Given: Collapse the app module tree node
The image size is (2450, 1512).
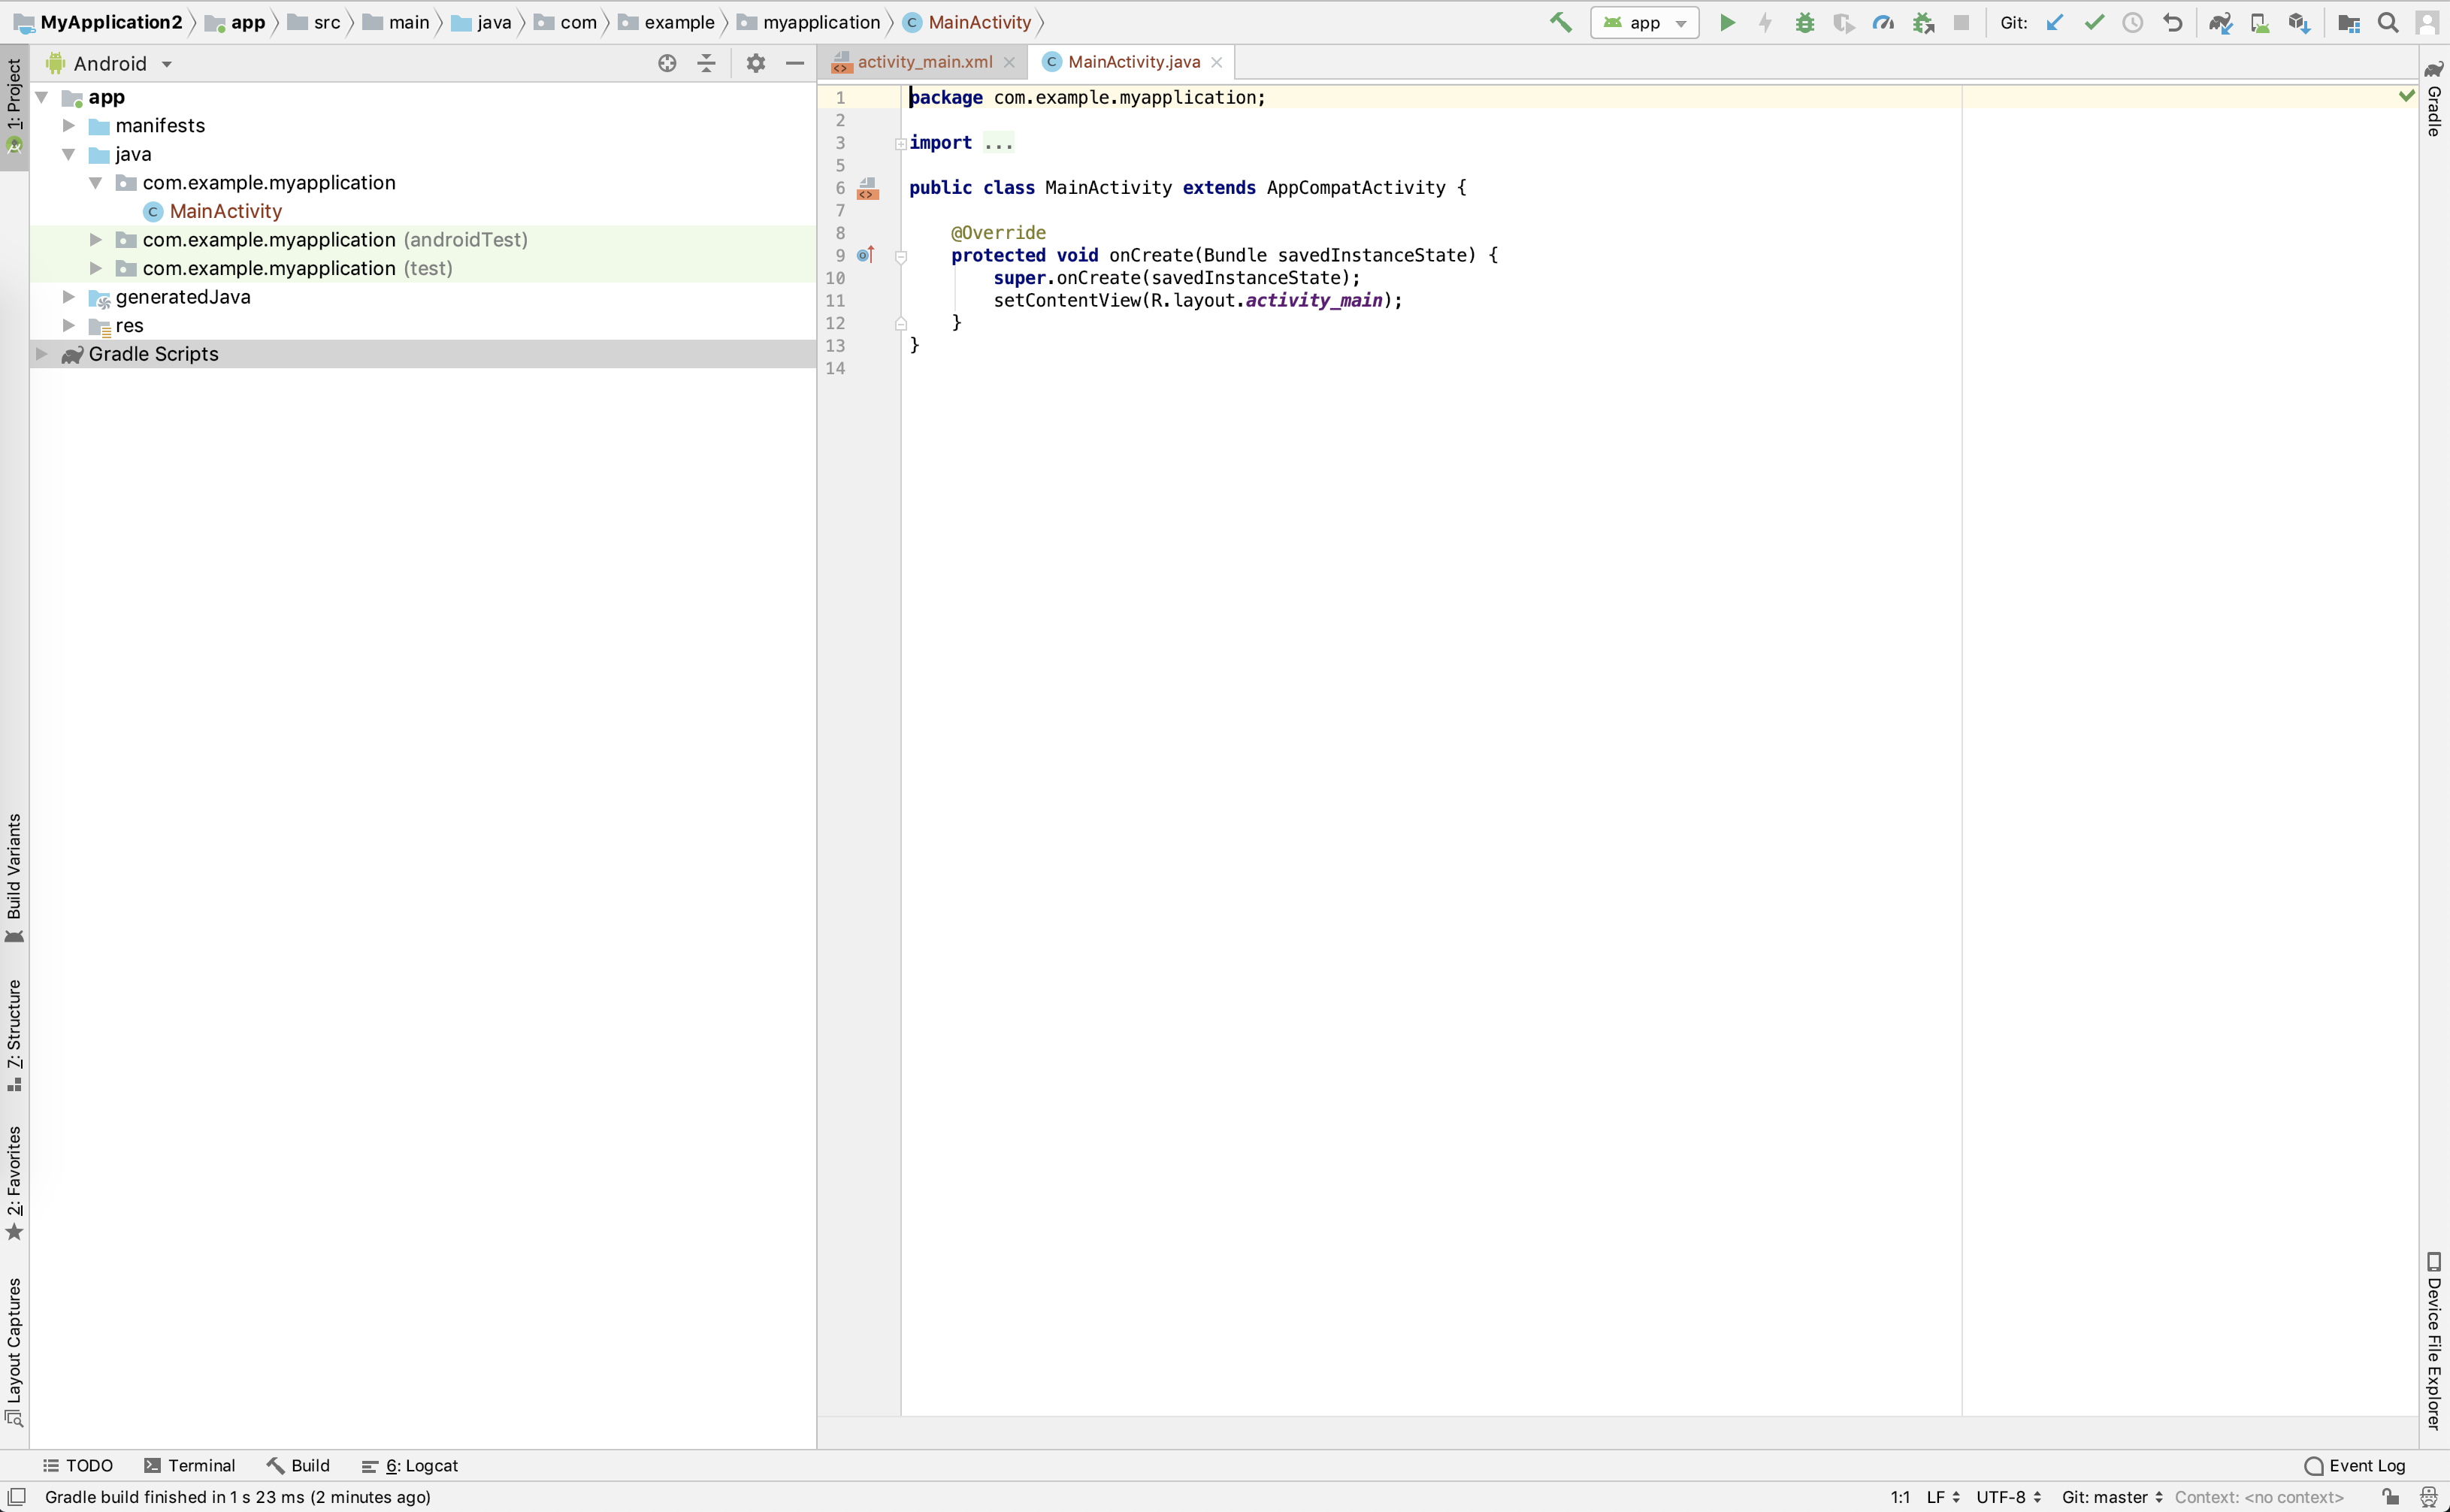Looking at the screenshot, I should click(42, 97).
